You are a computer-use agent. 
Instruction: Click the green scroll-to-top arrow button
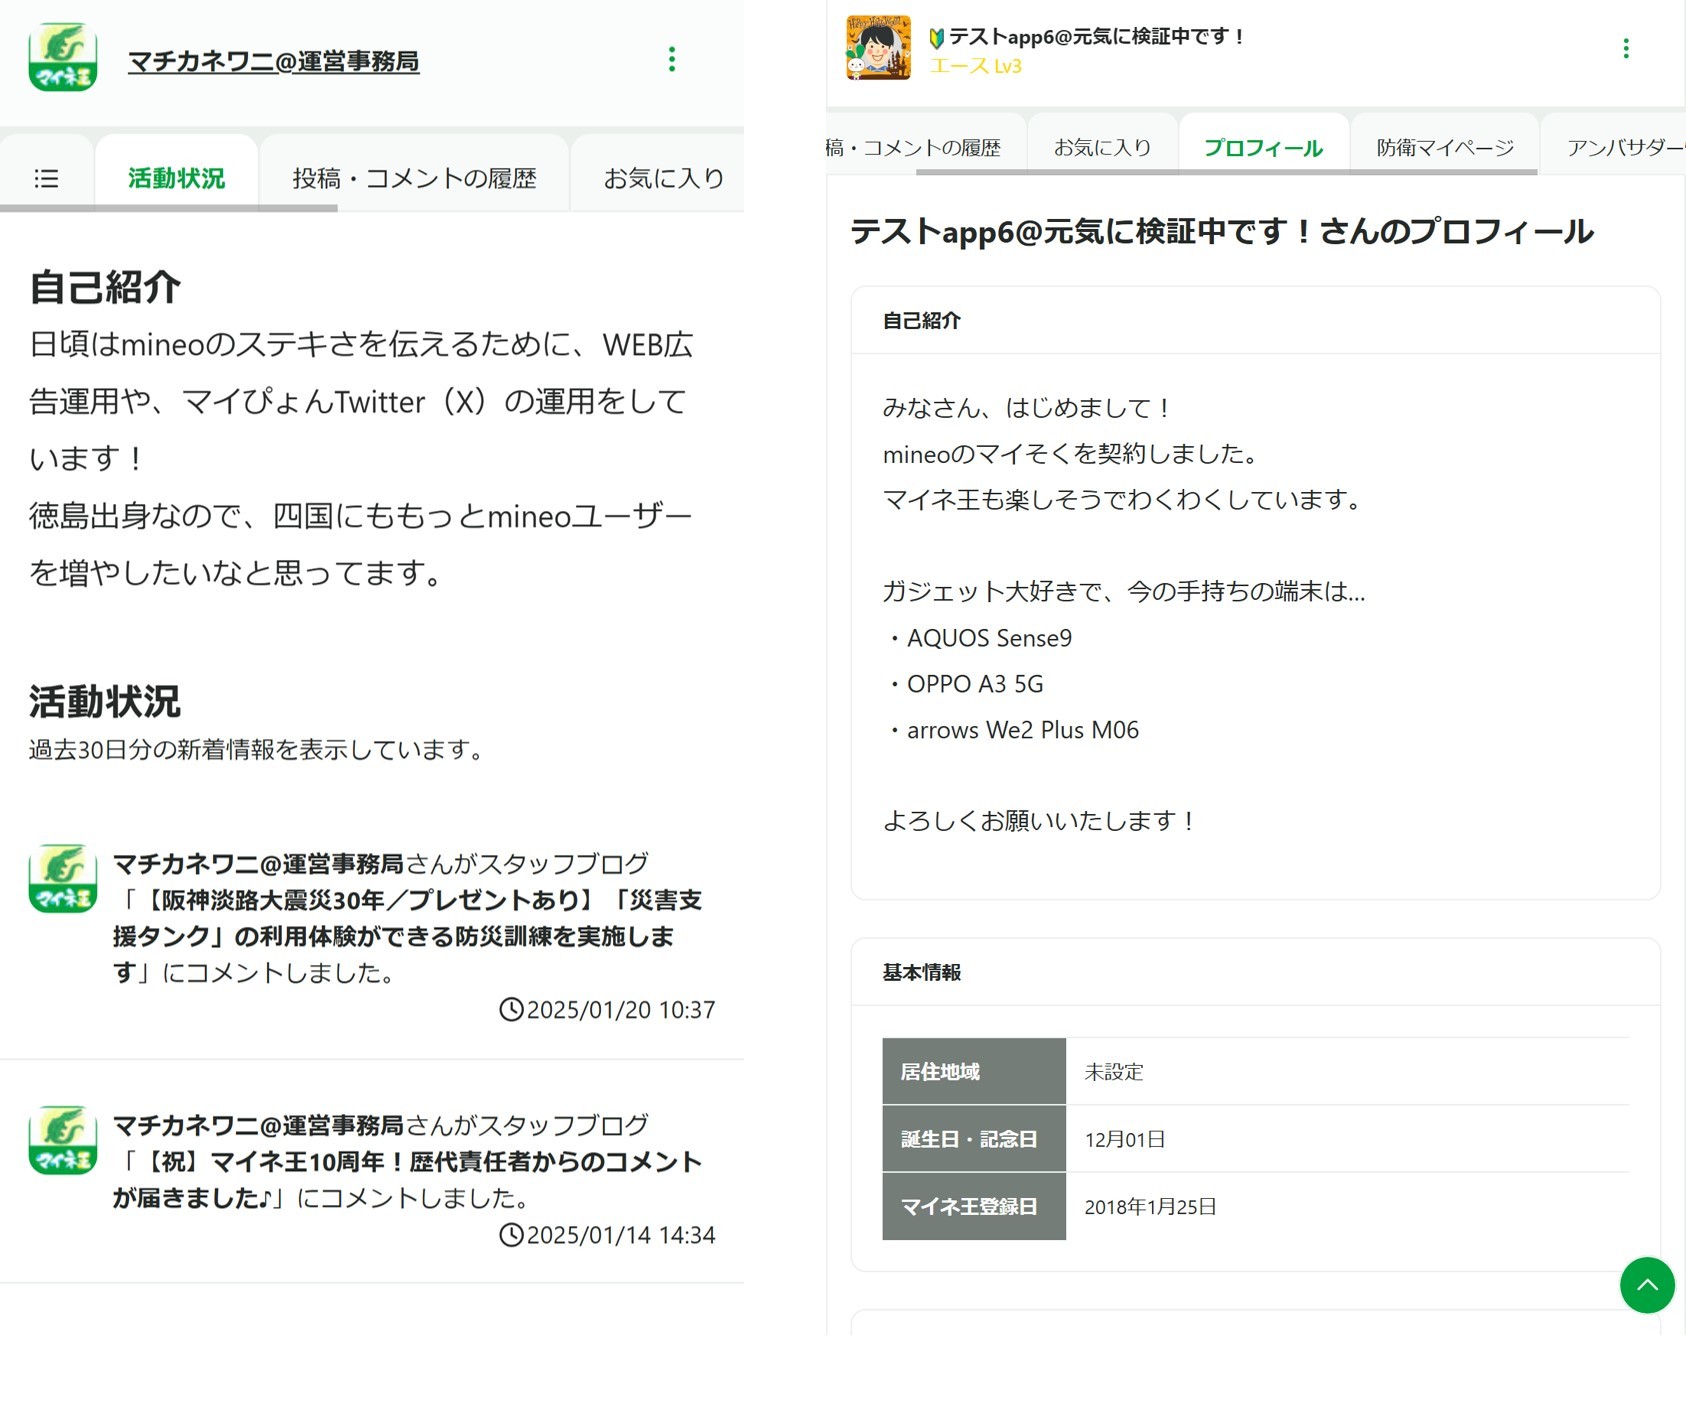pos(1646,1285)
